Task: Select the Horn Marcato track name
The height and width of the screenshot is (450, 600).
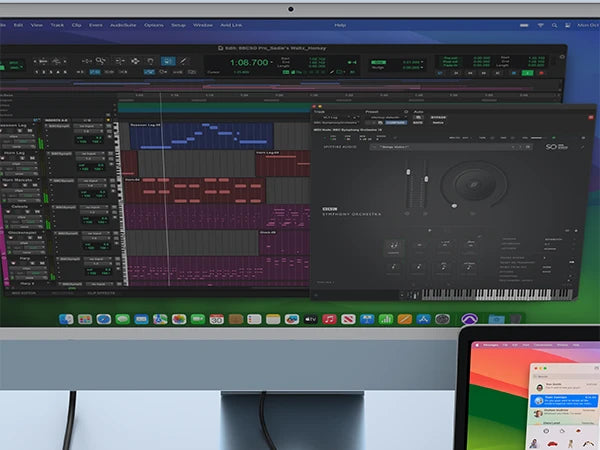Action: tap(17, 180)
